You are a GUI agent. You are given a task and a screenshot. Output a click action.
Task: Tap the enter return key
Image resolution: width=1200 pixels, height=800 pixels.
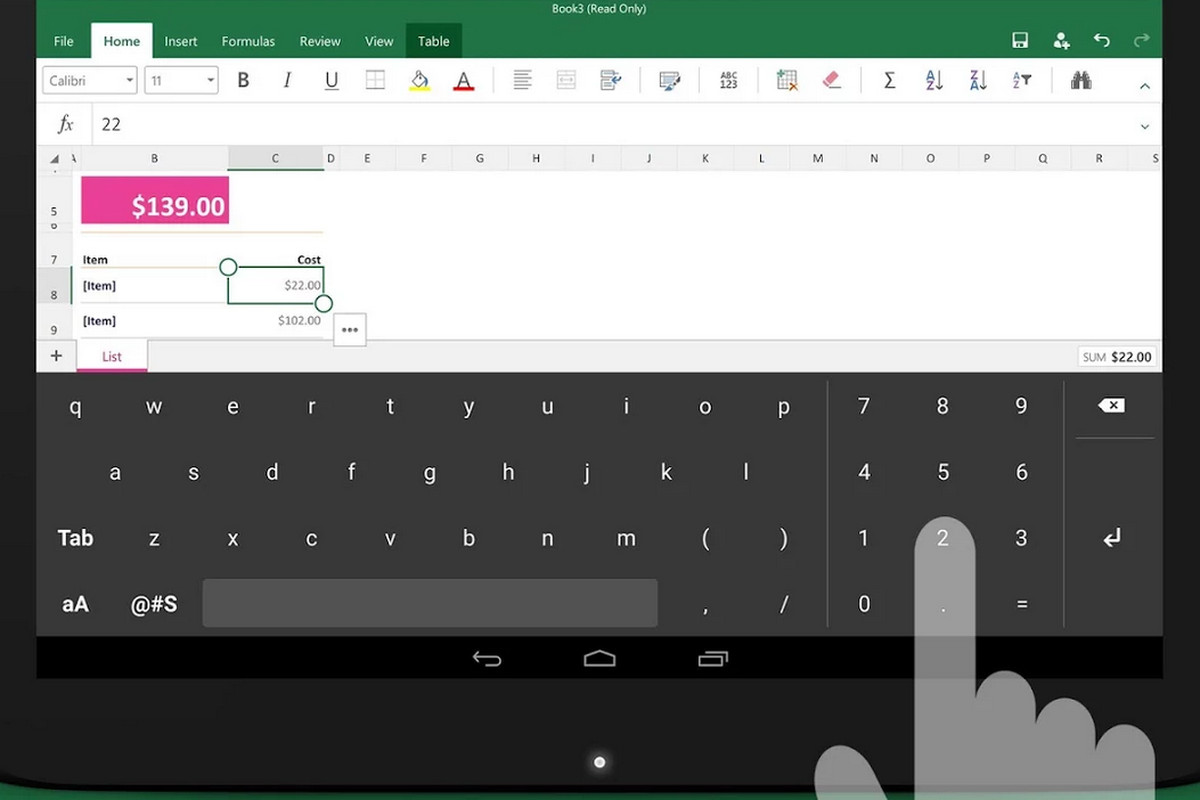[x=1112, y=540]
